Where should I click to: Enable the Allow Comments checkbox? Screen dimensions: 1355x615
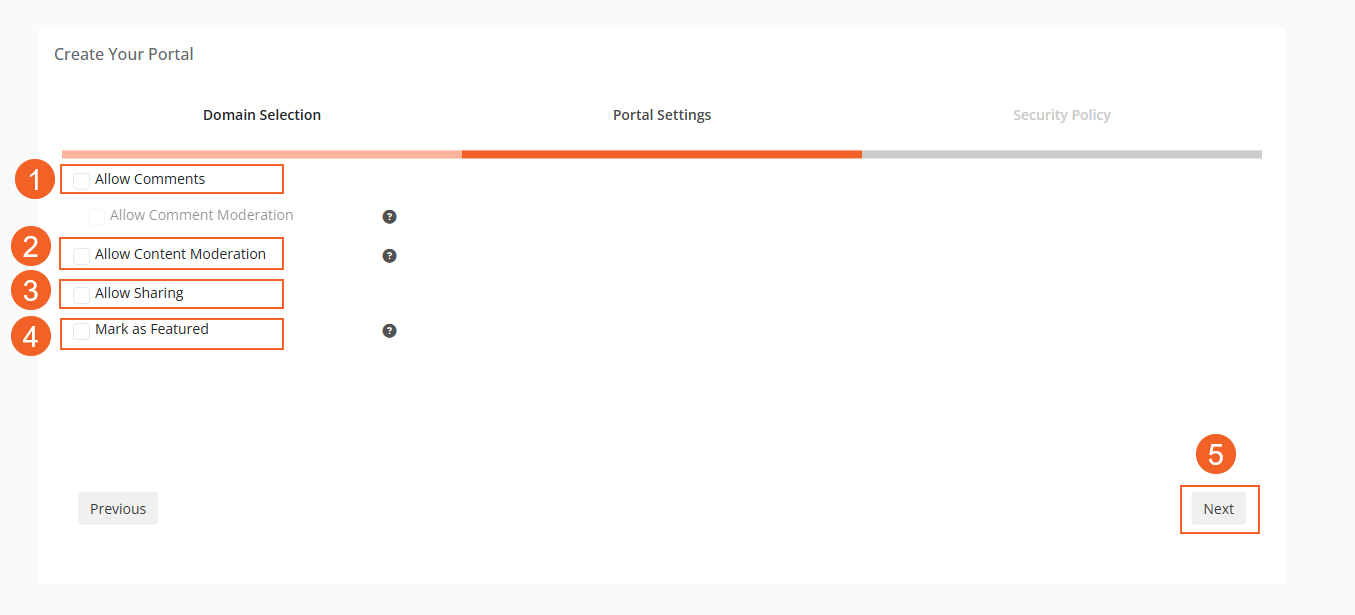[80, 178]
